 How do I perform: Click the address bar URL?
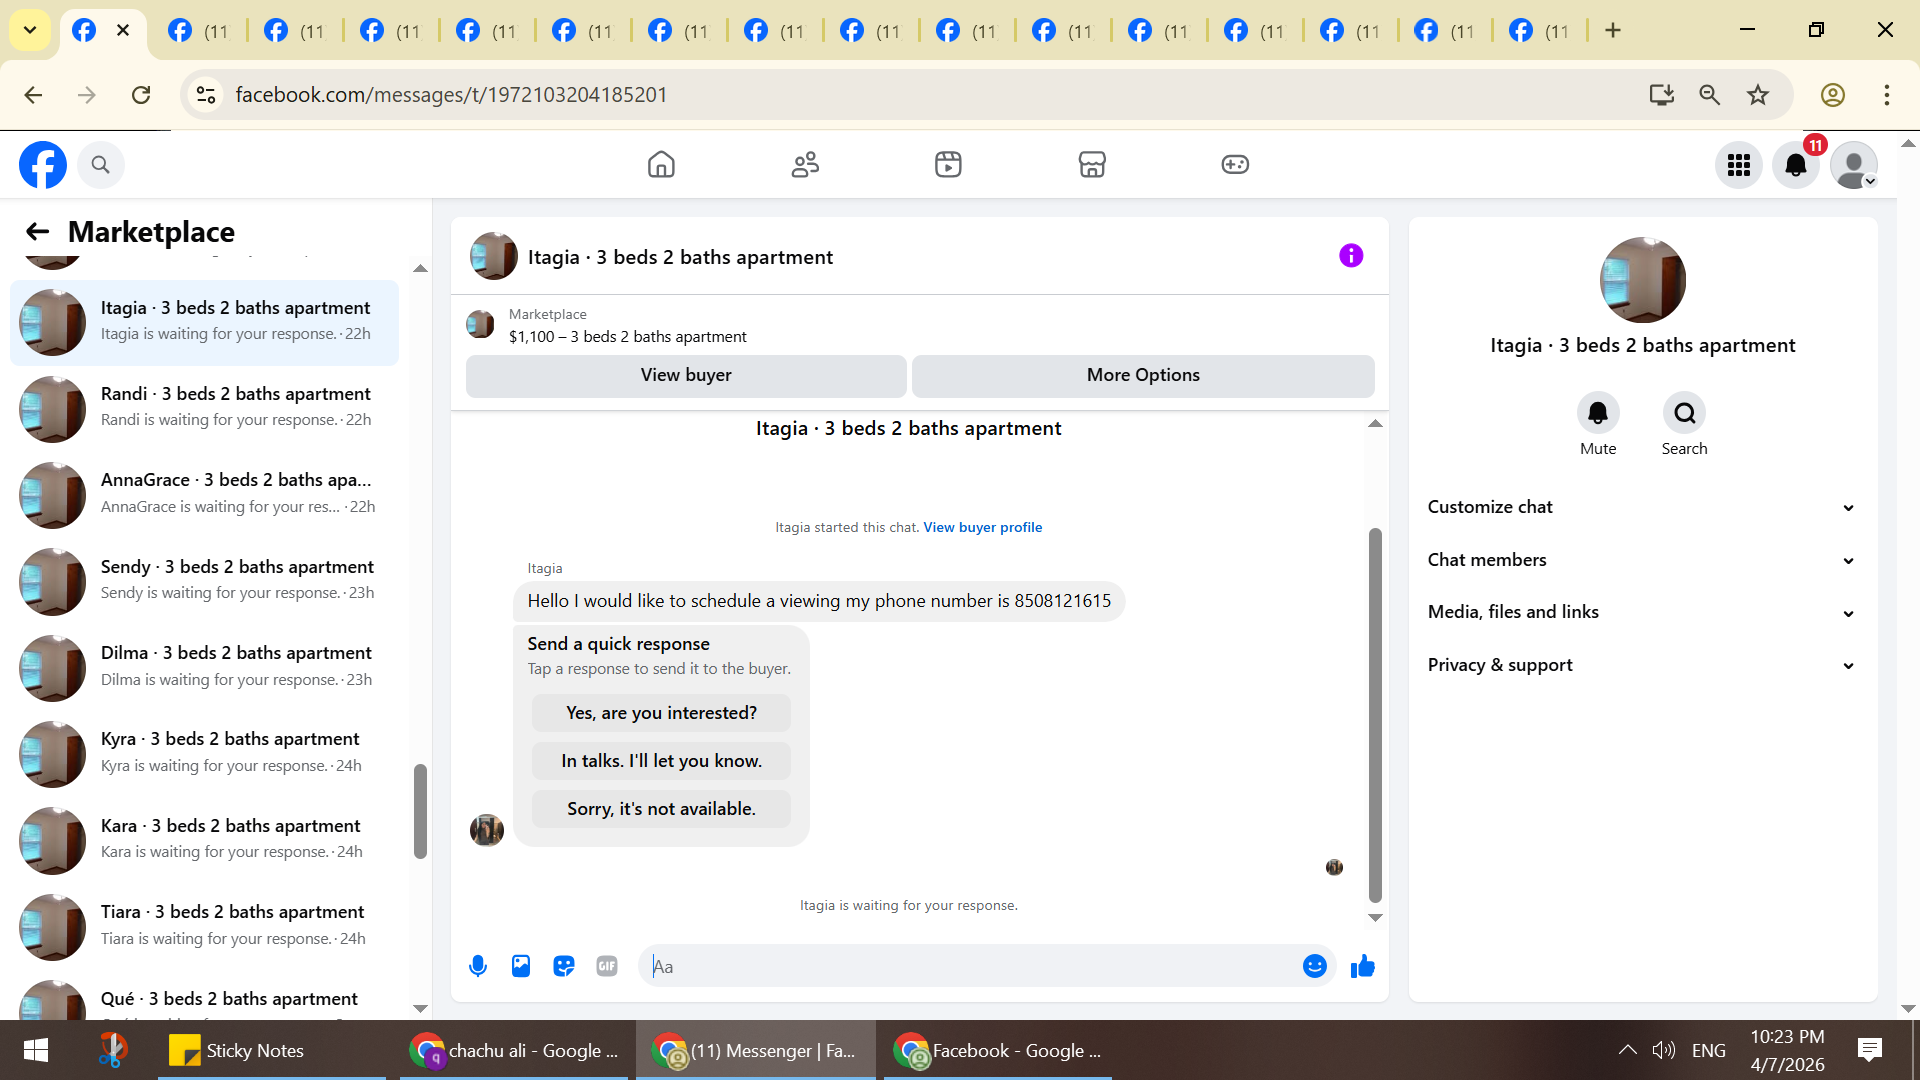coord(451,95)
